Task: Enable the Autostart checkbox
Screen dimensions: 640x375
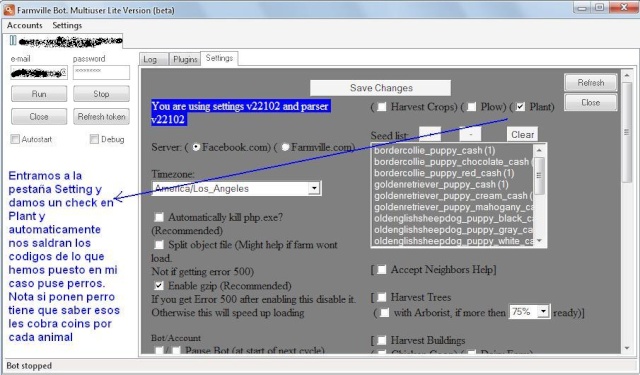Action: coord(15,139)
